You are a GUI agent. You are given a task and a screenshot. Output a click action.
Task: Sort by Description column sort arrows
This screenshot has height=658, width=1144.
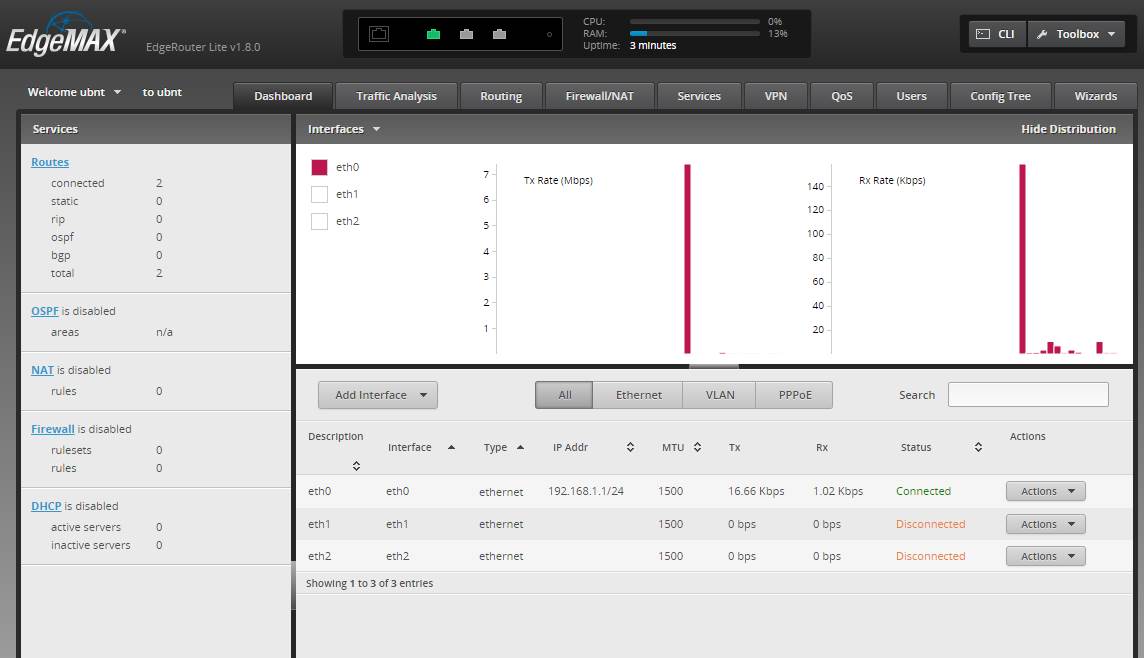[x=356, y=466]
